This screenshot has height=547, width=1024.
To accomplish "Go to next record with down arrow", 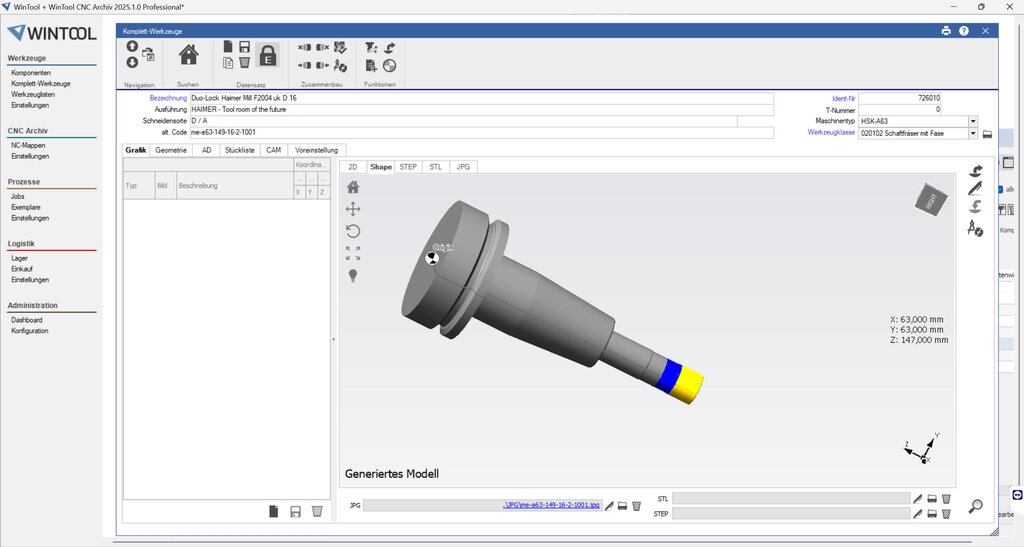I will pyautogui.click(x=132, y=63).
